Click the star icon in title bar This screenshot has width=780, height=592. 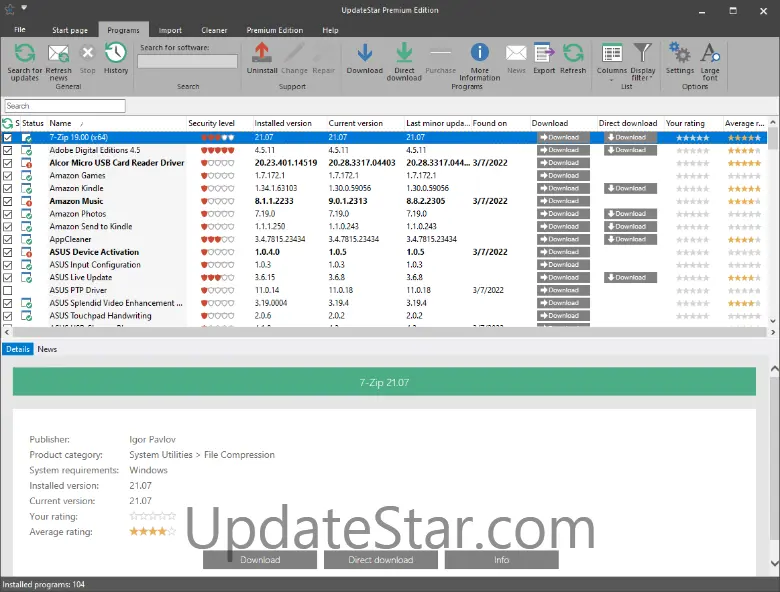[x=9, y=9]
